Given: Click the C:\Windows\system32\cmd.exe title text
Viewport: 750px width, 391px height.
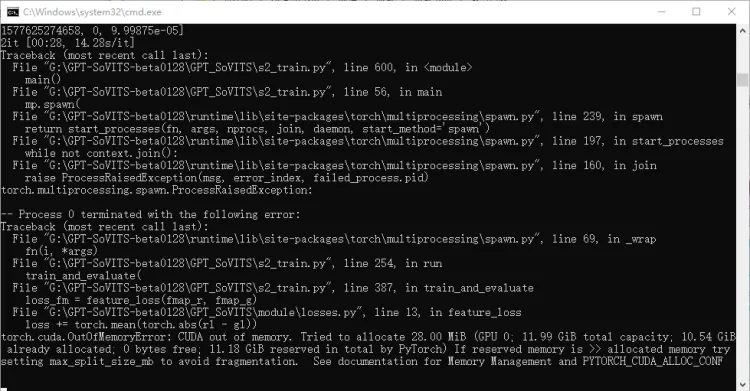Looking at the screenshot, I should (92, 12).
